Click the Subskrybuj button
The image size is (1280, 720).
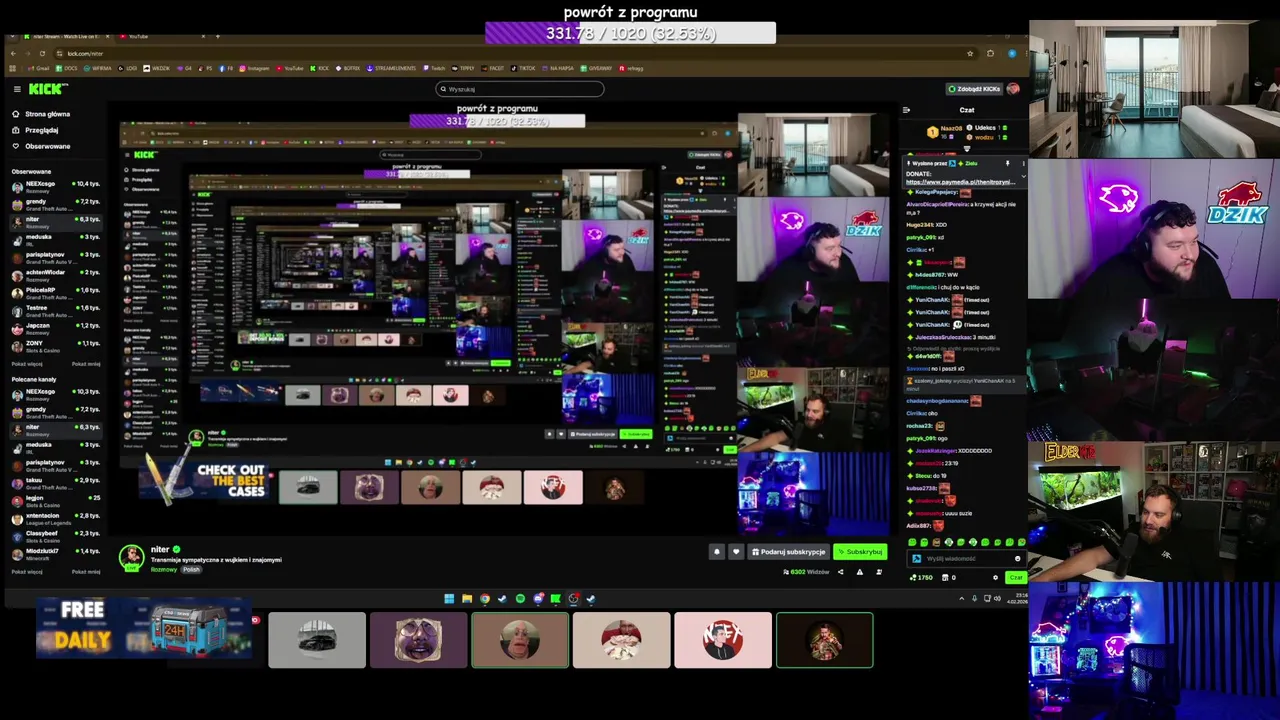coord(860,552)
